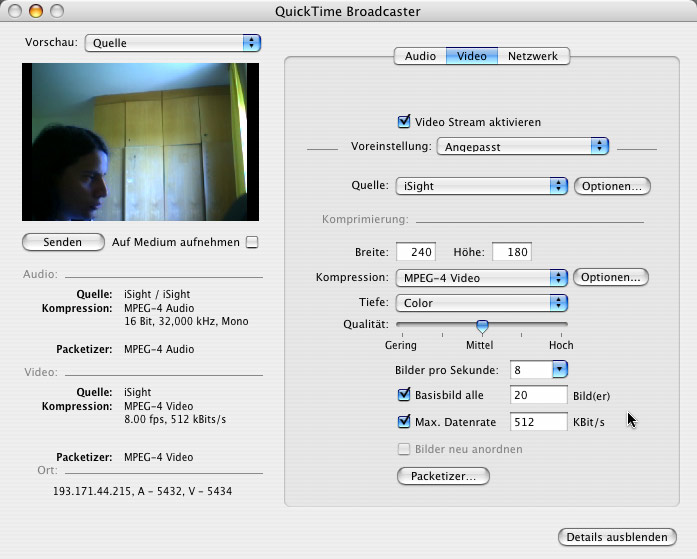Minimize the QuickTime Broadcaster window
697x559 pixels.
coord(36,11)
